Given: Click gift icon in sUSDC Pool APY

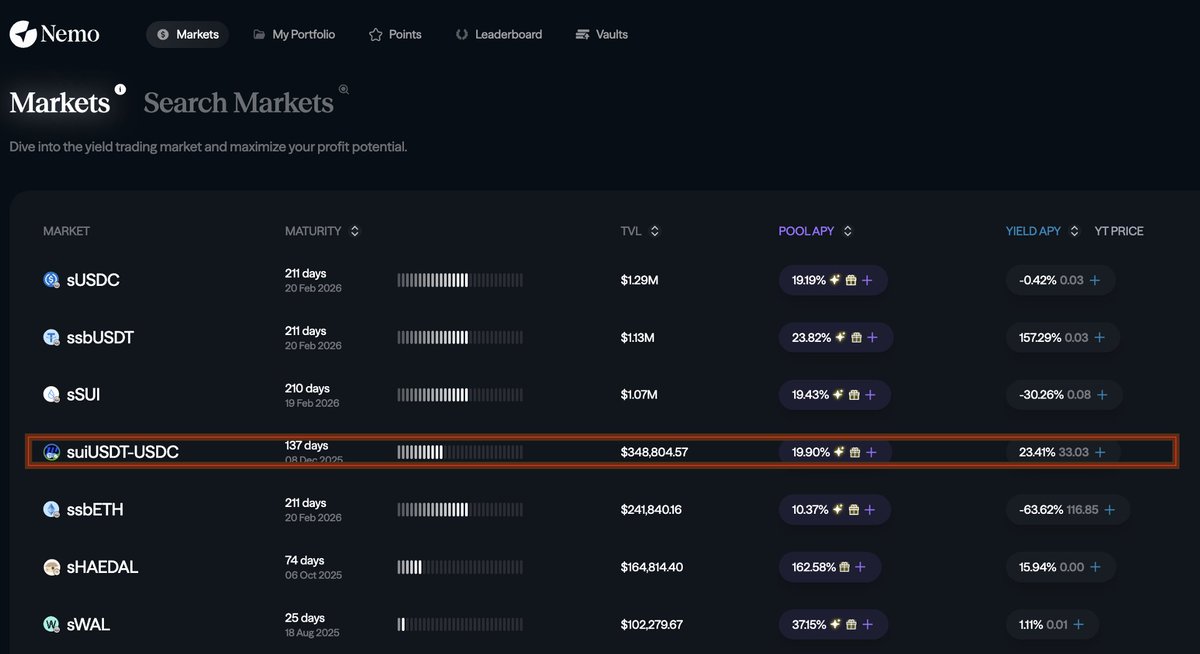Looking at the screenshot, I should point(851,281).
